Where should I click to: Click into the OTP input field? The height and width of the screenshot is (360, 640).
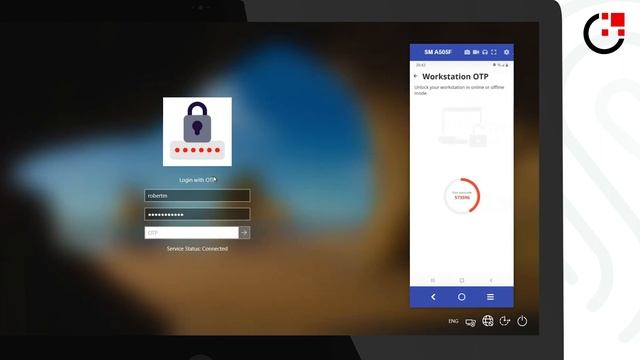click(x=191, y=233)
